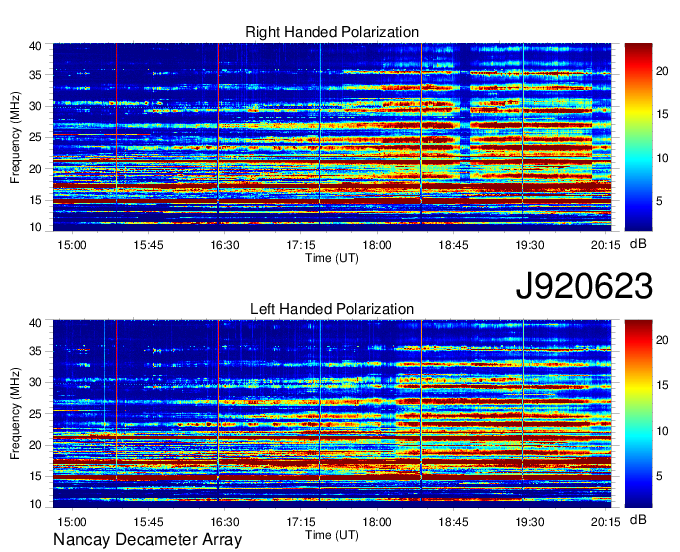
Task: Click the Right Handed plot's colorbar
Action: tap(638, 137)
